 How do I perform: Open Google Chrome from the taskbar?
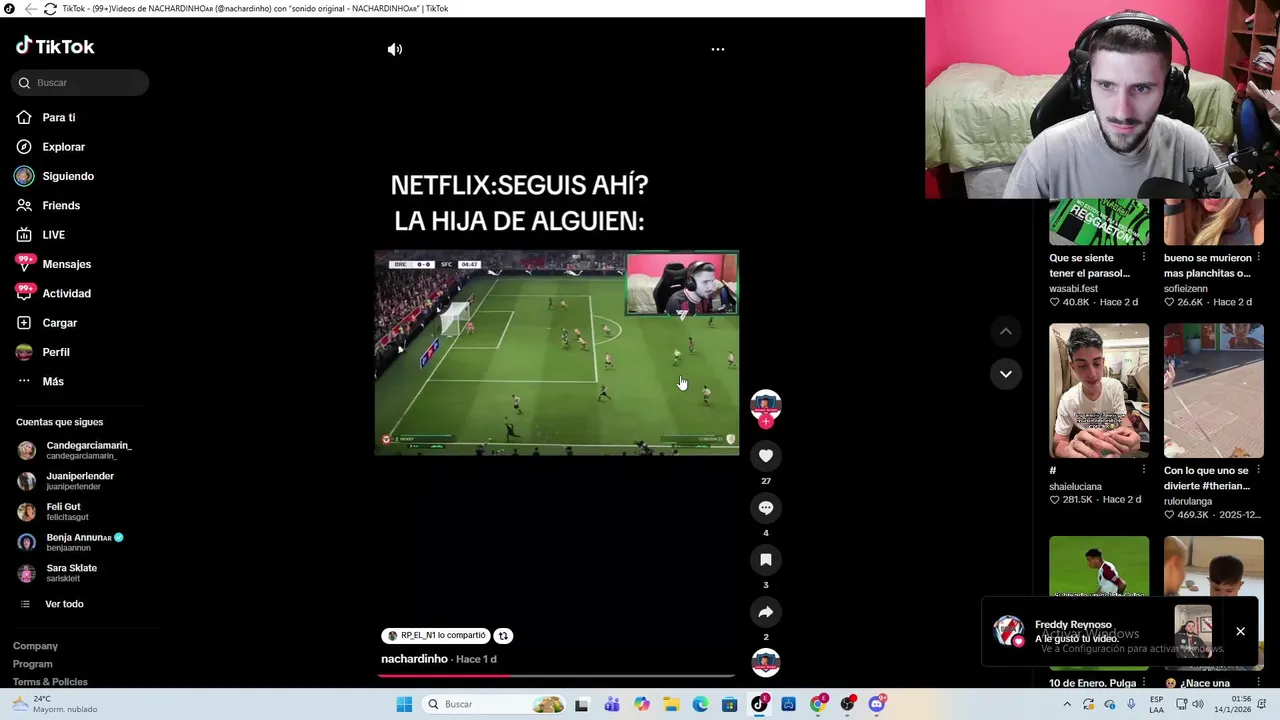818,704
